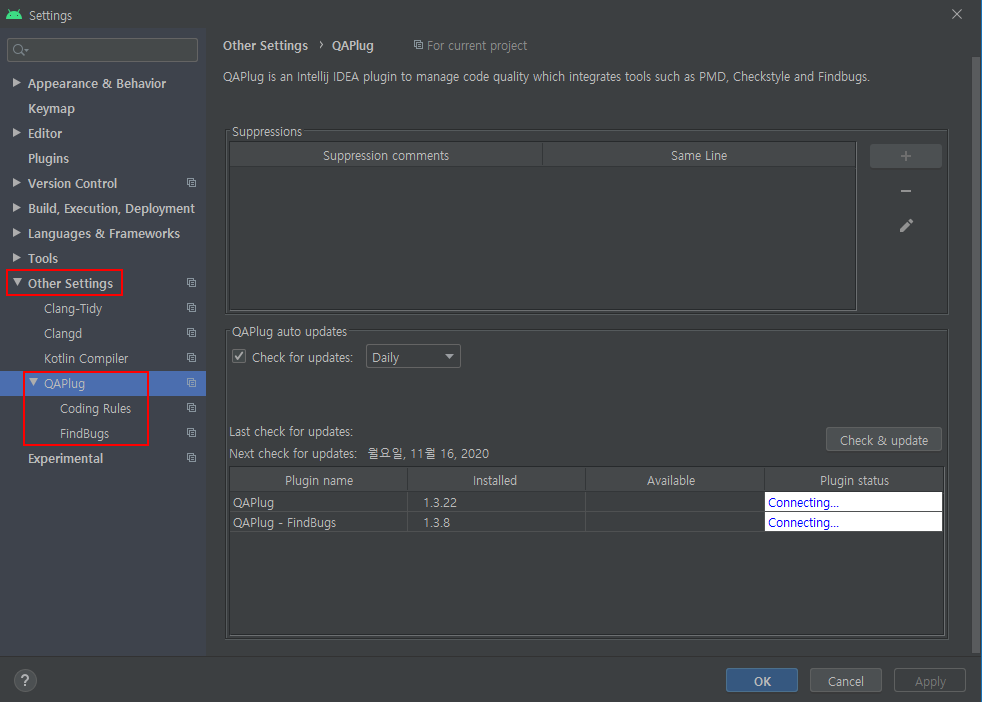Click the 'For current project' icon in header
Screen dimensions: 982x702
[418, 45]
